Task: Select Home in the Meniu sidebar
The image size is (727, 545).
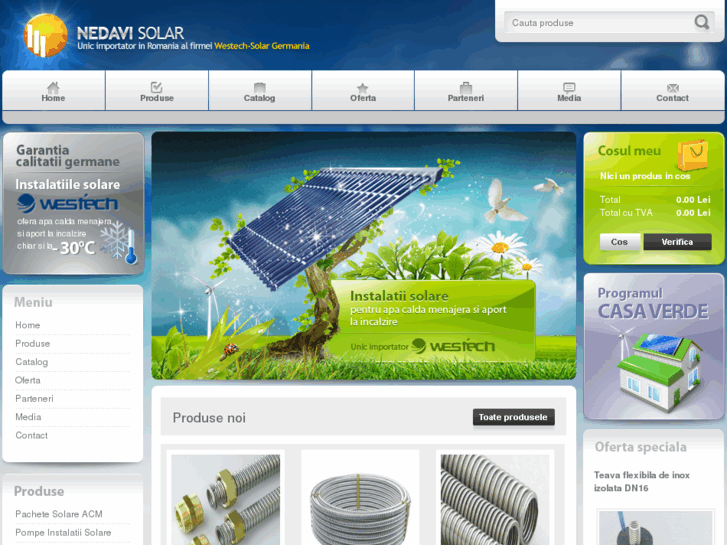Action: [27, 325]
